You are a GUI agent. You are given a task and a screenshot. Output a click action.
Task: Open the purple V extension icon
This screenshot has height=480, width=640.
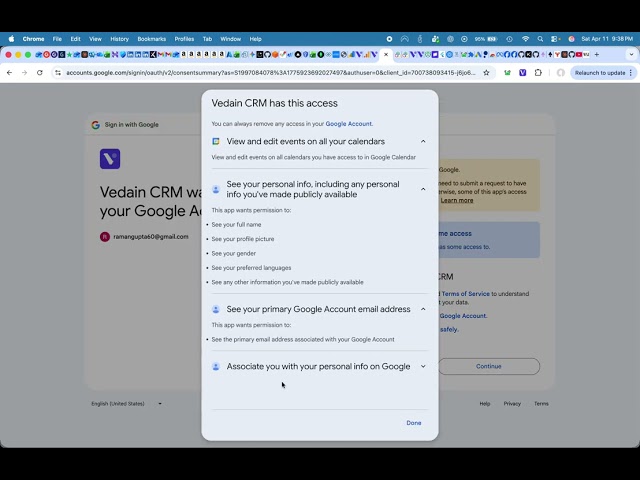point(522,73)
